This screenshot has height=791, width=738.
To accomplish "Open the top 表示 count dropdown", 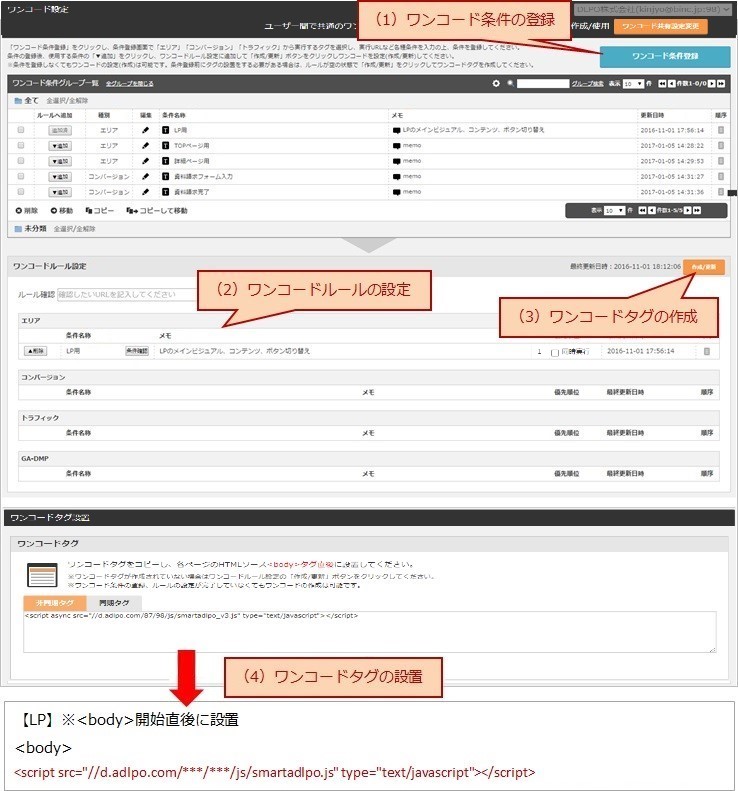I will click(633, 84).
